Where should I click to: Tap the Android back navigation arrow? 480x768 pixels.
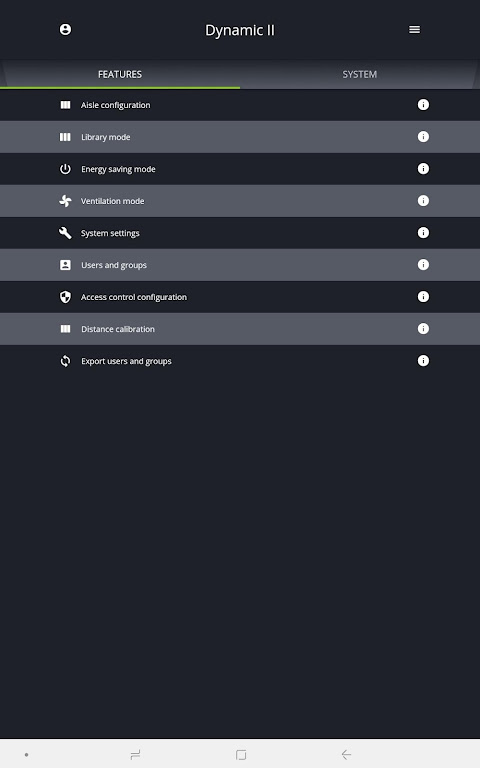[346, 754]
